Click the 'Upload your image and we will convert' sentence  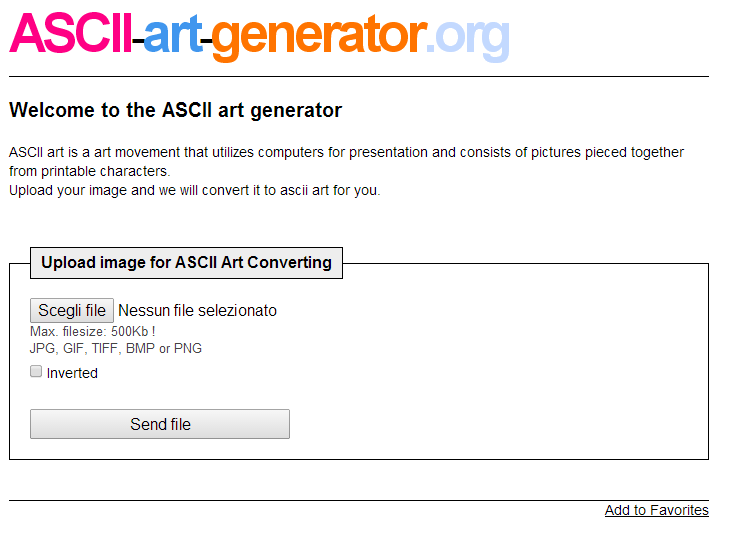(195, 190)
